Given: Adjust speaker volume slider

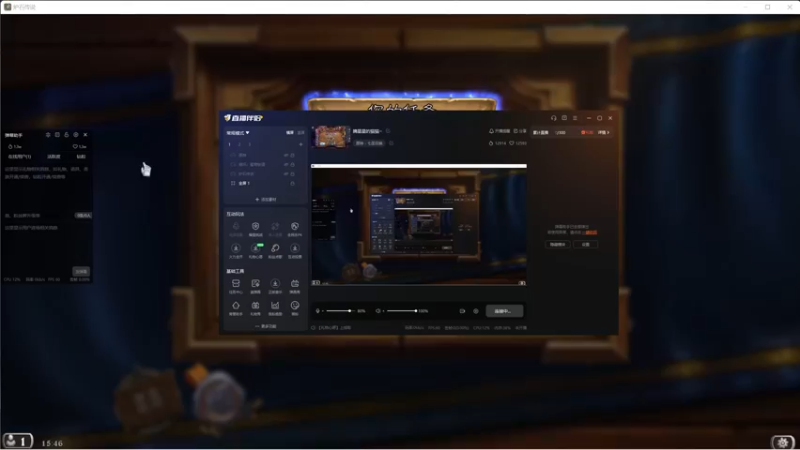Looking at the screenshot, I should (x=402, y=311).
